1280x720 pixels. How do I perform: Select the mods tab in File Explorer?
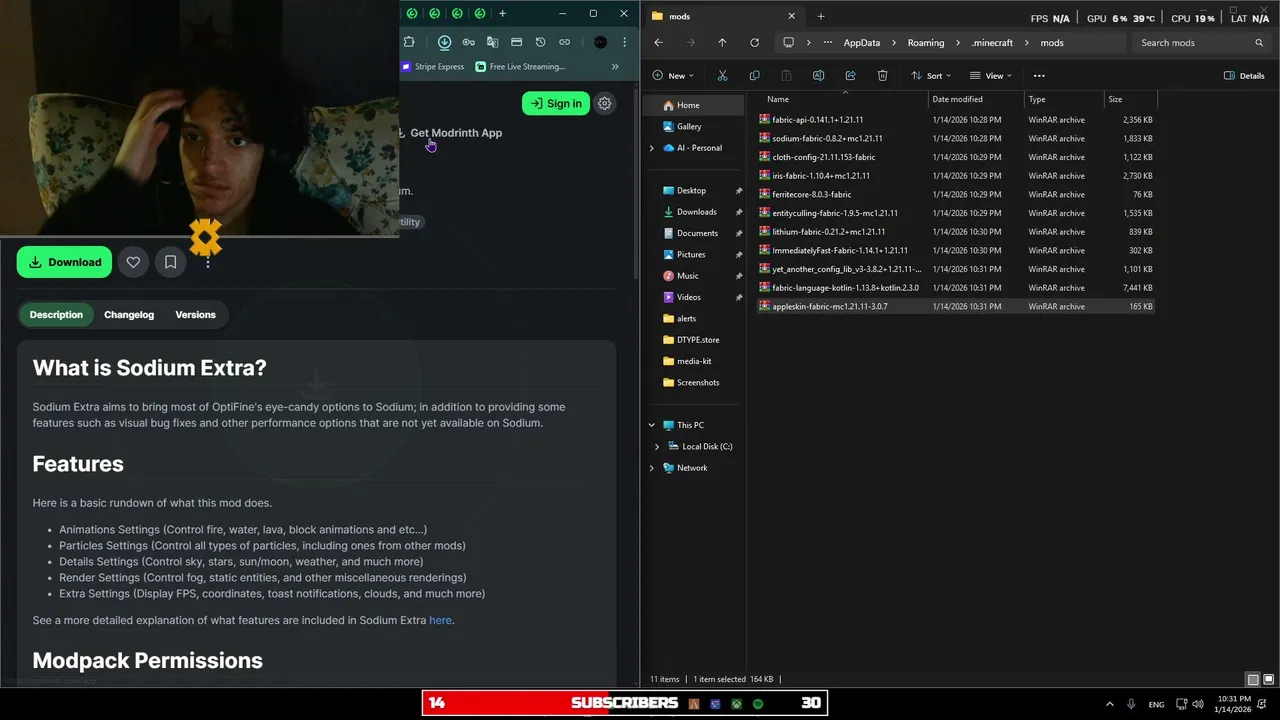point(723,16)
